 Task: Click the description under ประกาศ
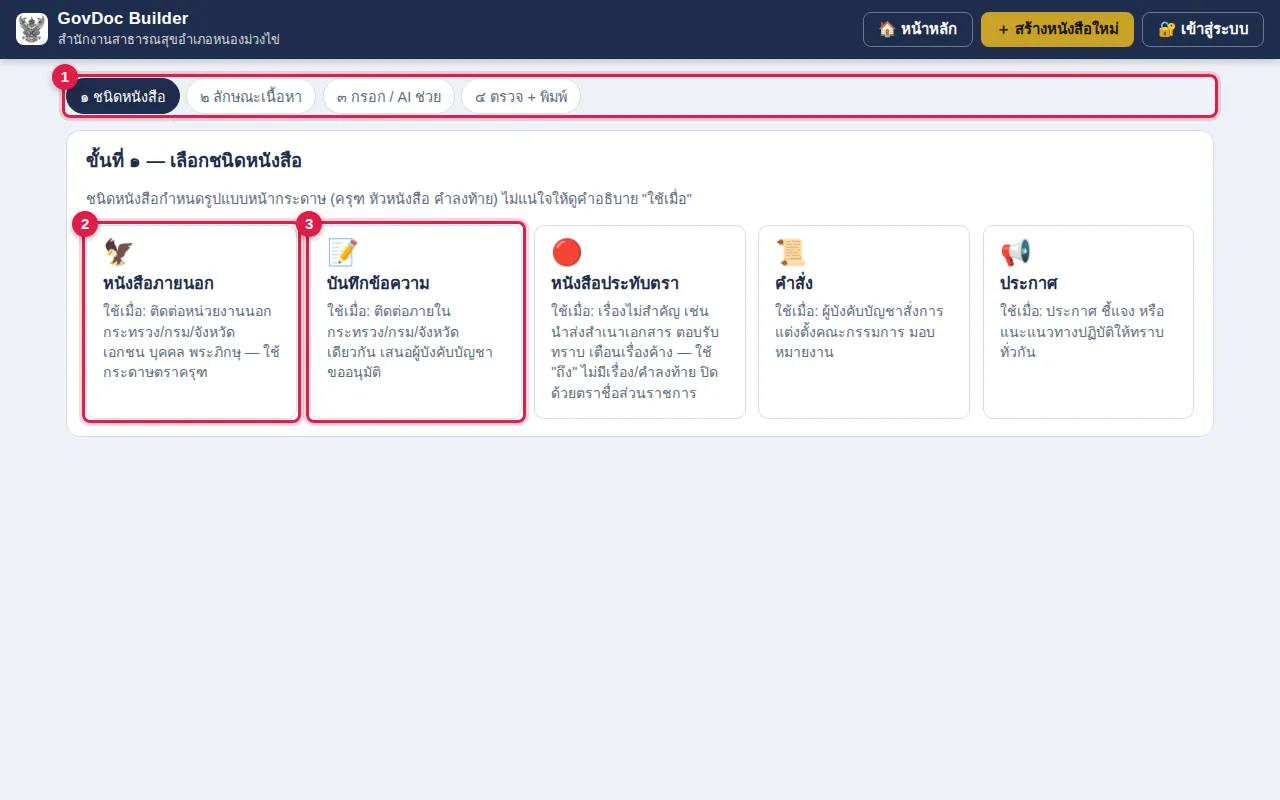(x=1082, y=331)
